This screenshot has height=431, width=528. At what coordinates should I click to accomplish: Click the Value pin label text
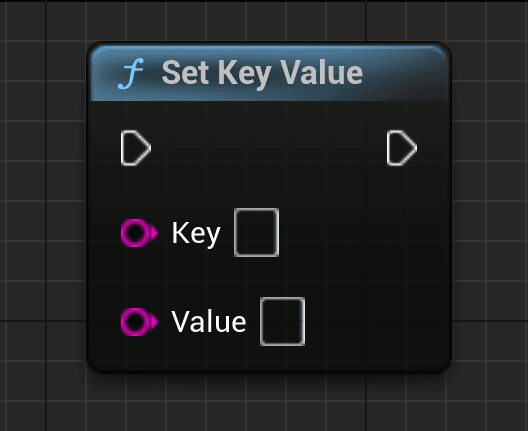click(x=209, y=322)
